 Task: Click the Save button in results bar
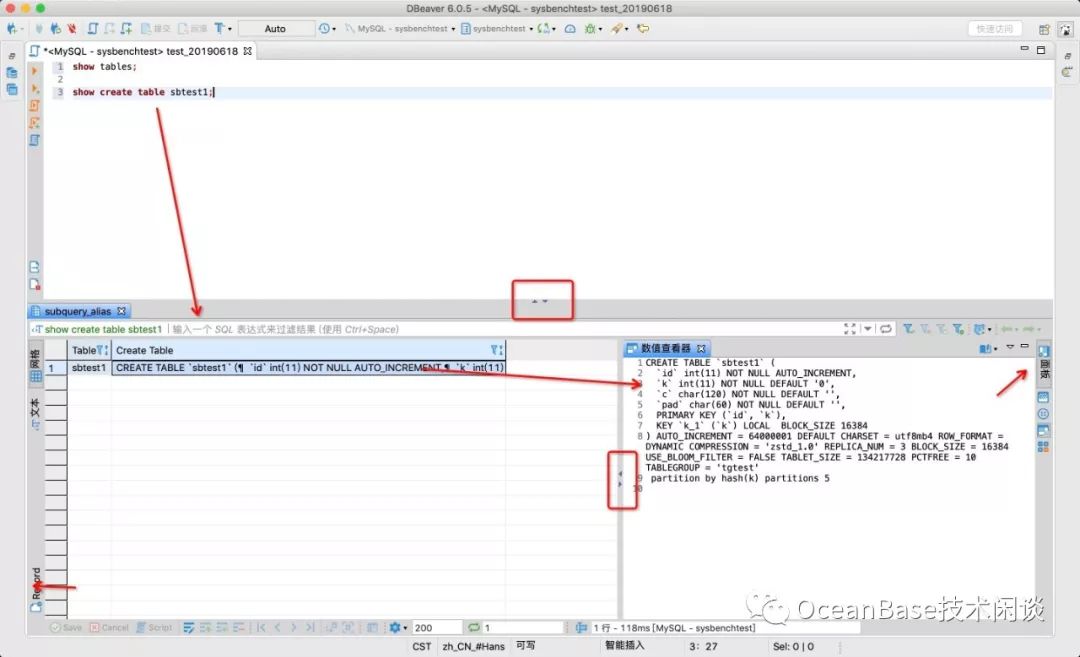pos(66,627)
